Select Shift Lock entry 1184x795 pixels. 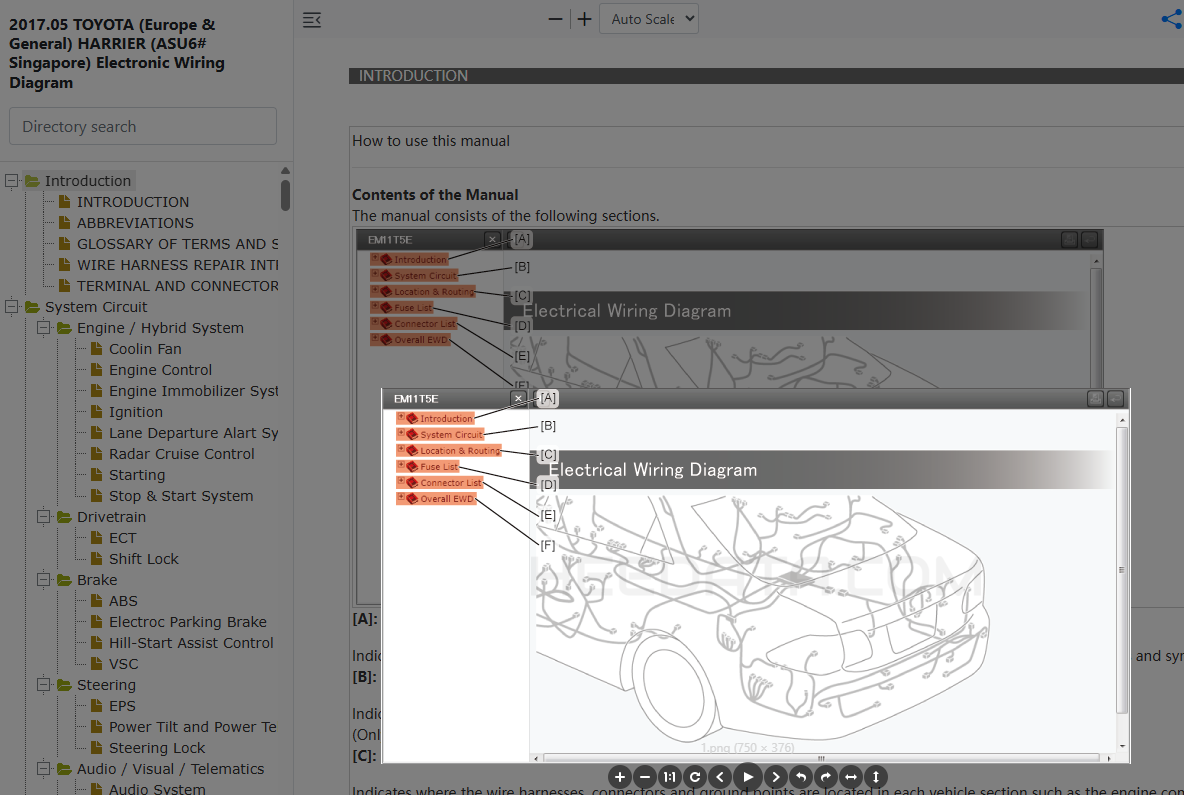[x=143, y=559]
